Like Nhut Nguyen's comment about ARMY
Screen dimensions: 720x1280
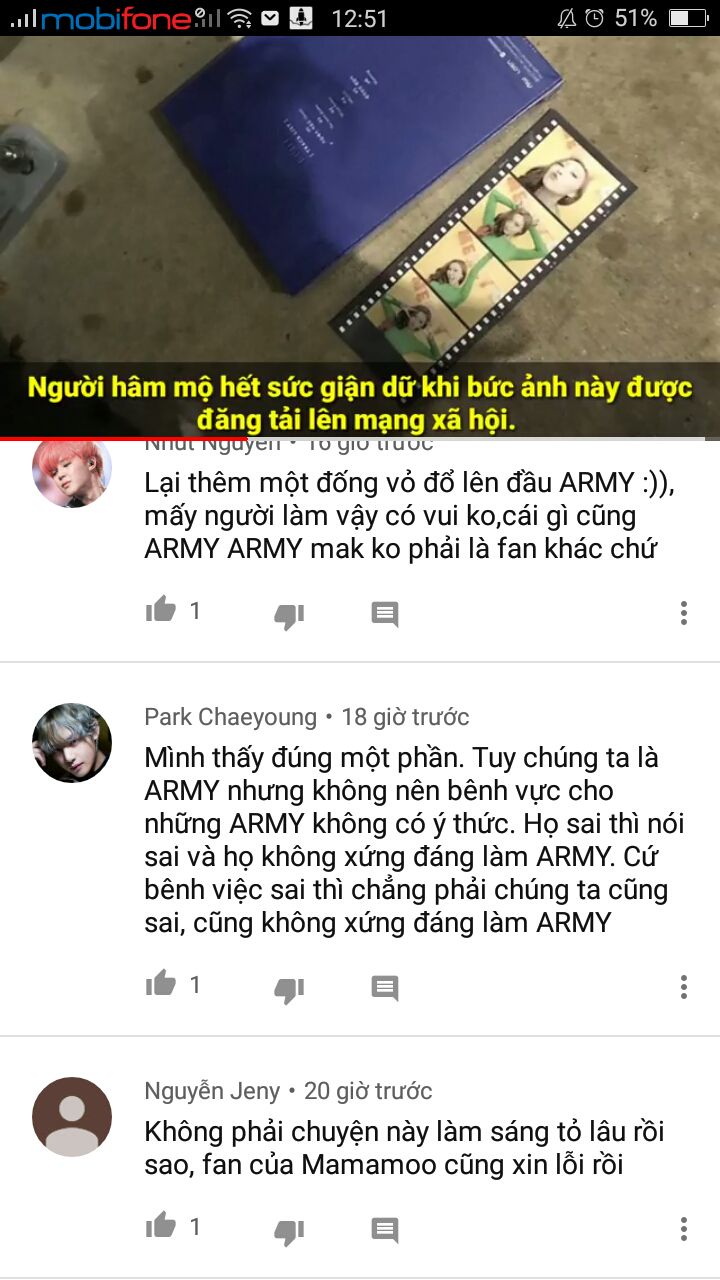pyautogui.click(x=160, y=610)
